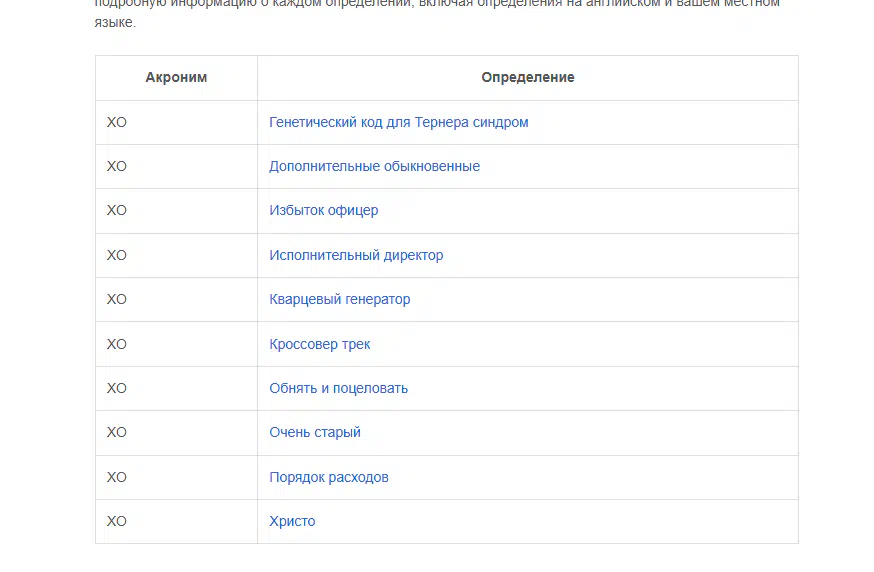Click the 'Акроним' column header
This screenshot has width=874, height=572.
(176, 77)
